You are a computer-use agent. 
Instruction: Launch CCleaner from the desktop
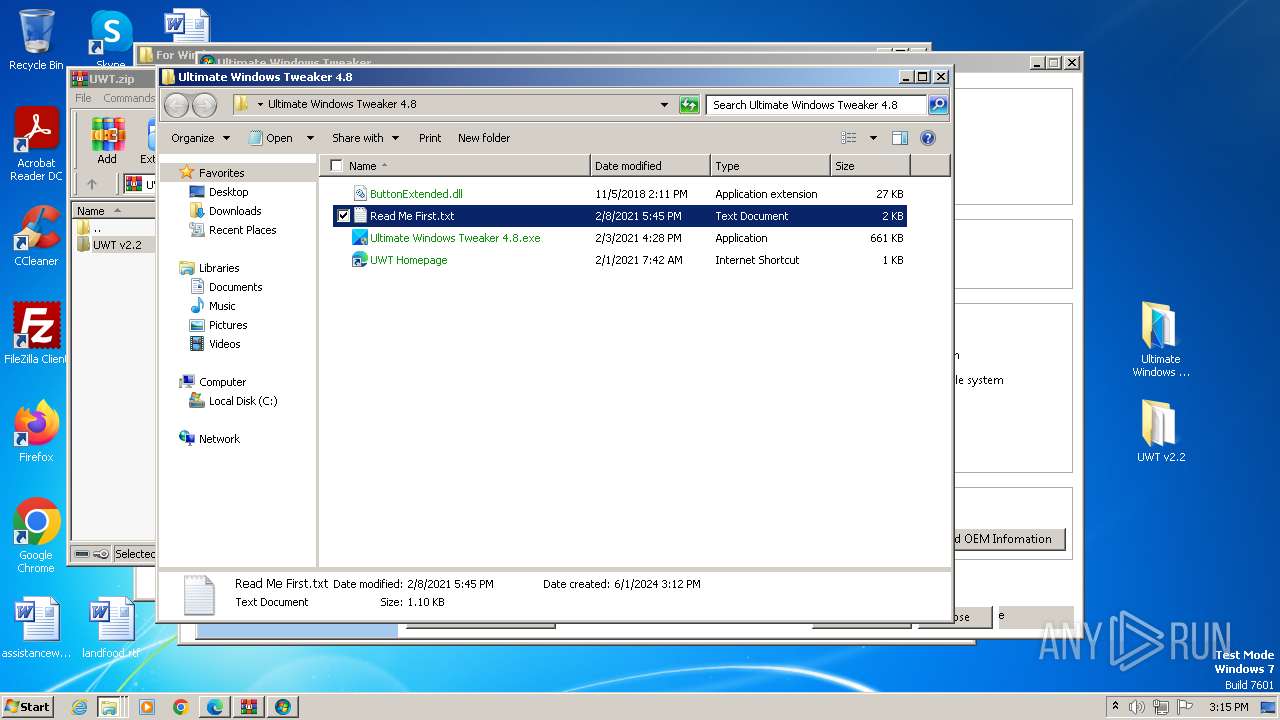[36, 236]
